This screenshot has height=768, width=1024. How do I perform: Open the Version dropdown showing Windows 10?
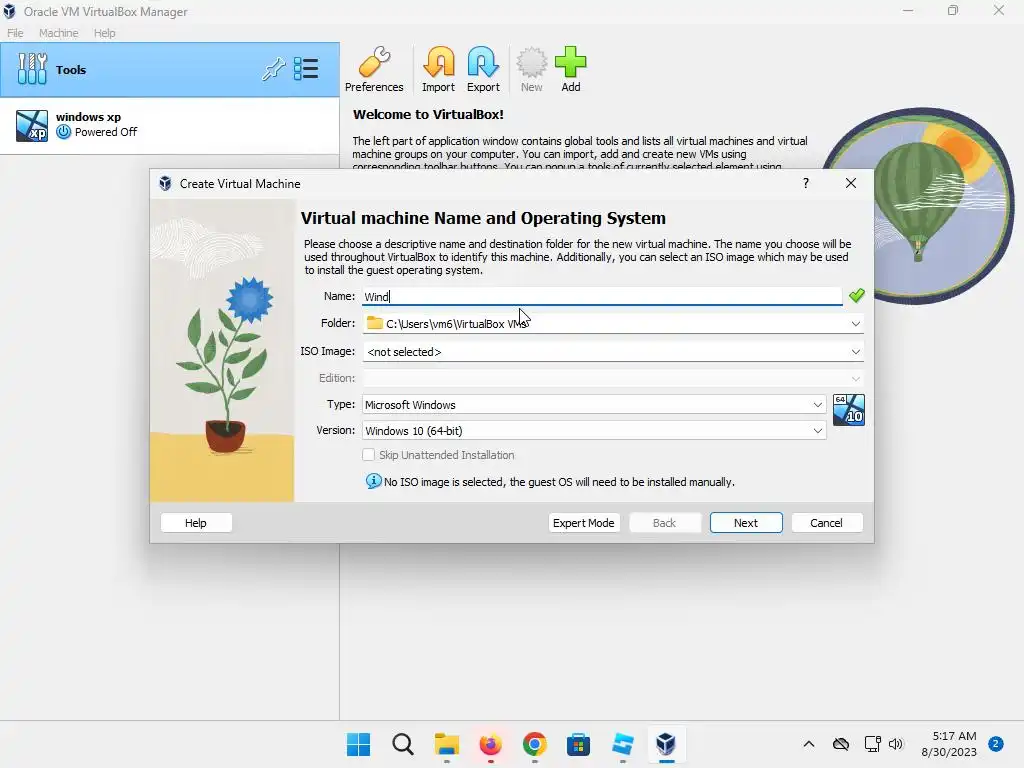594,431
